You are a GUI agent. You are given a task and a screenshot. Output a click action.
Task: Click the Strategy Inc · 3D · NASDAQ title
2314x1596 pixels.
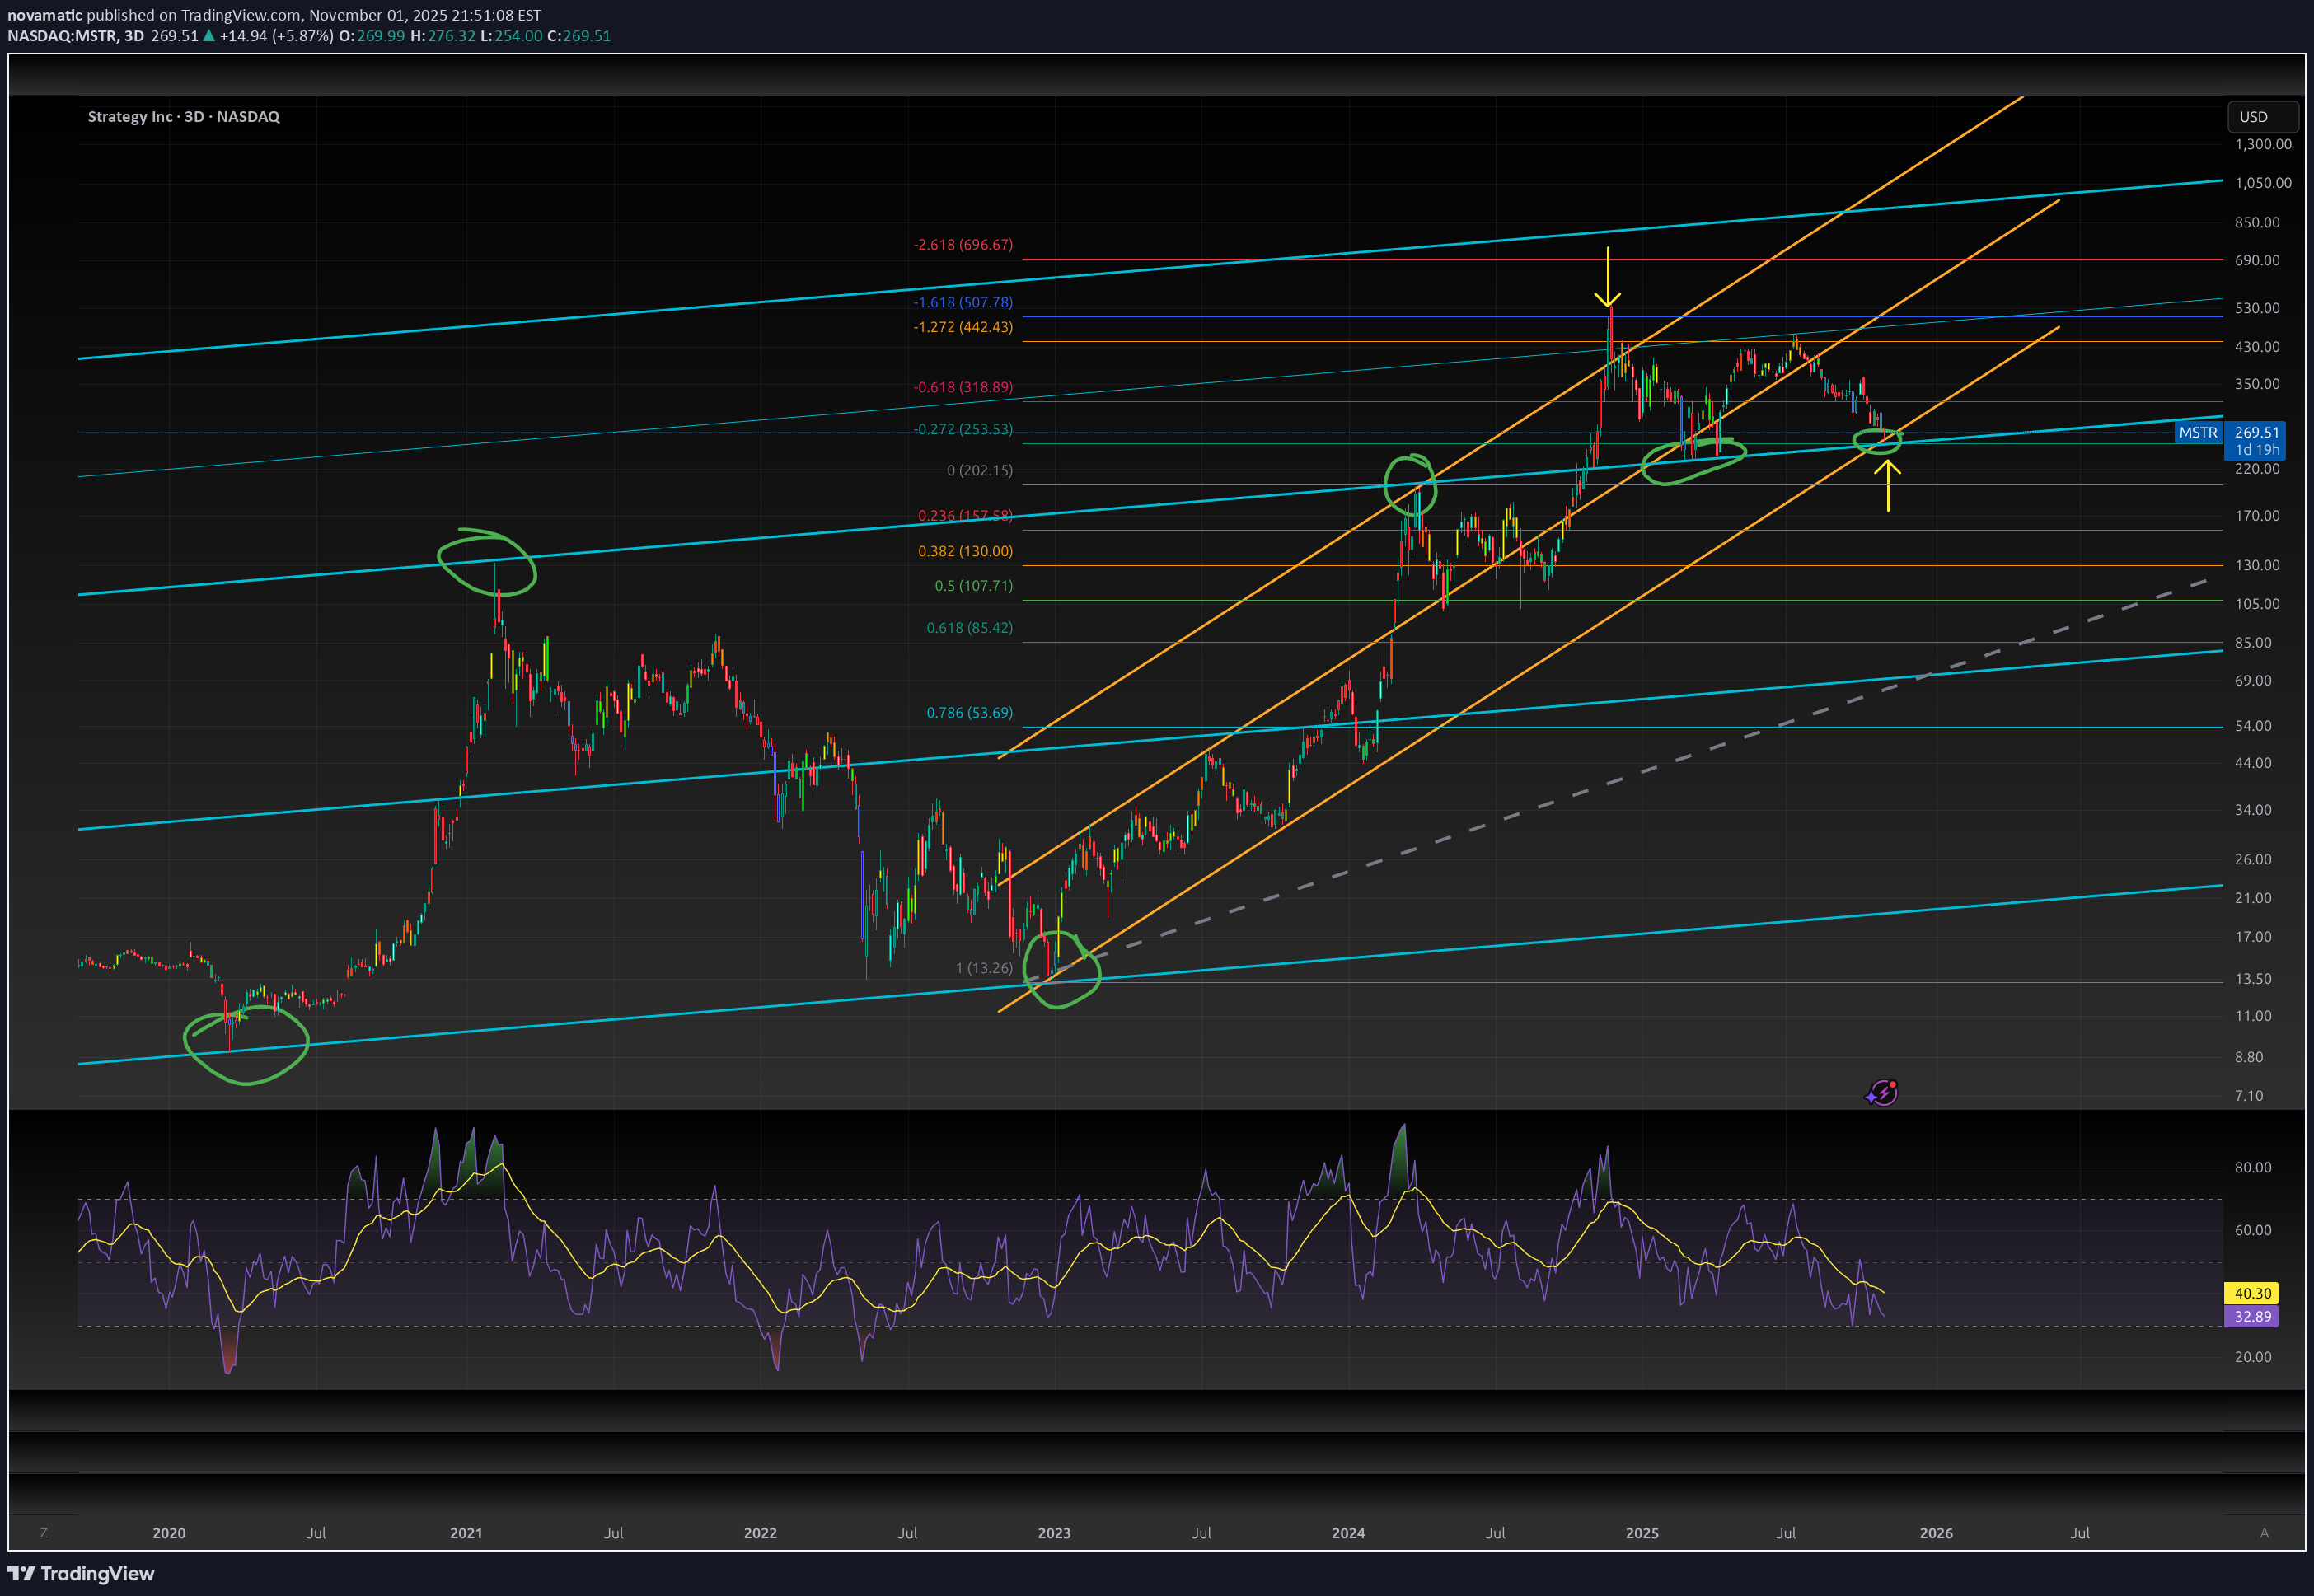click(184, 117)
